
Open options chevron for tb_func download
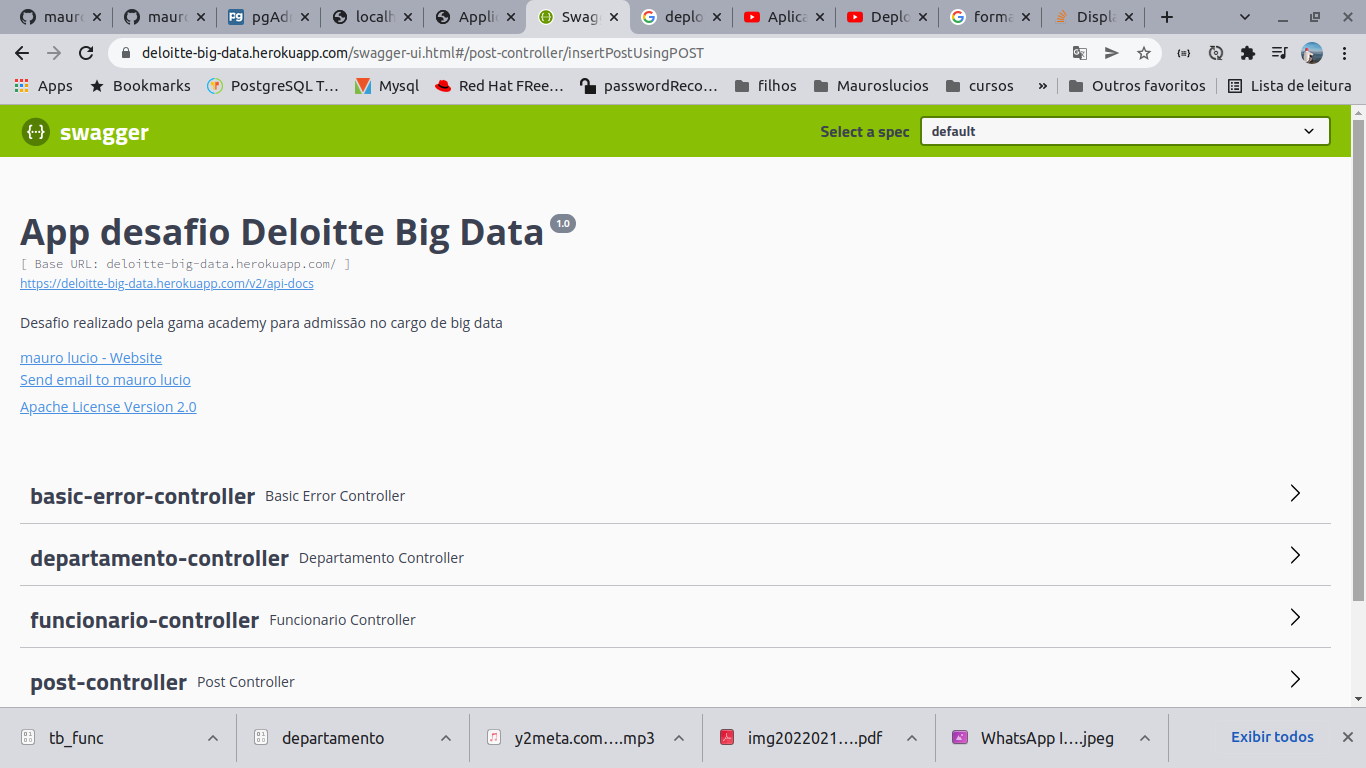(x=212, y=738)
